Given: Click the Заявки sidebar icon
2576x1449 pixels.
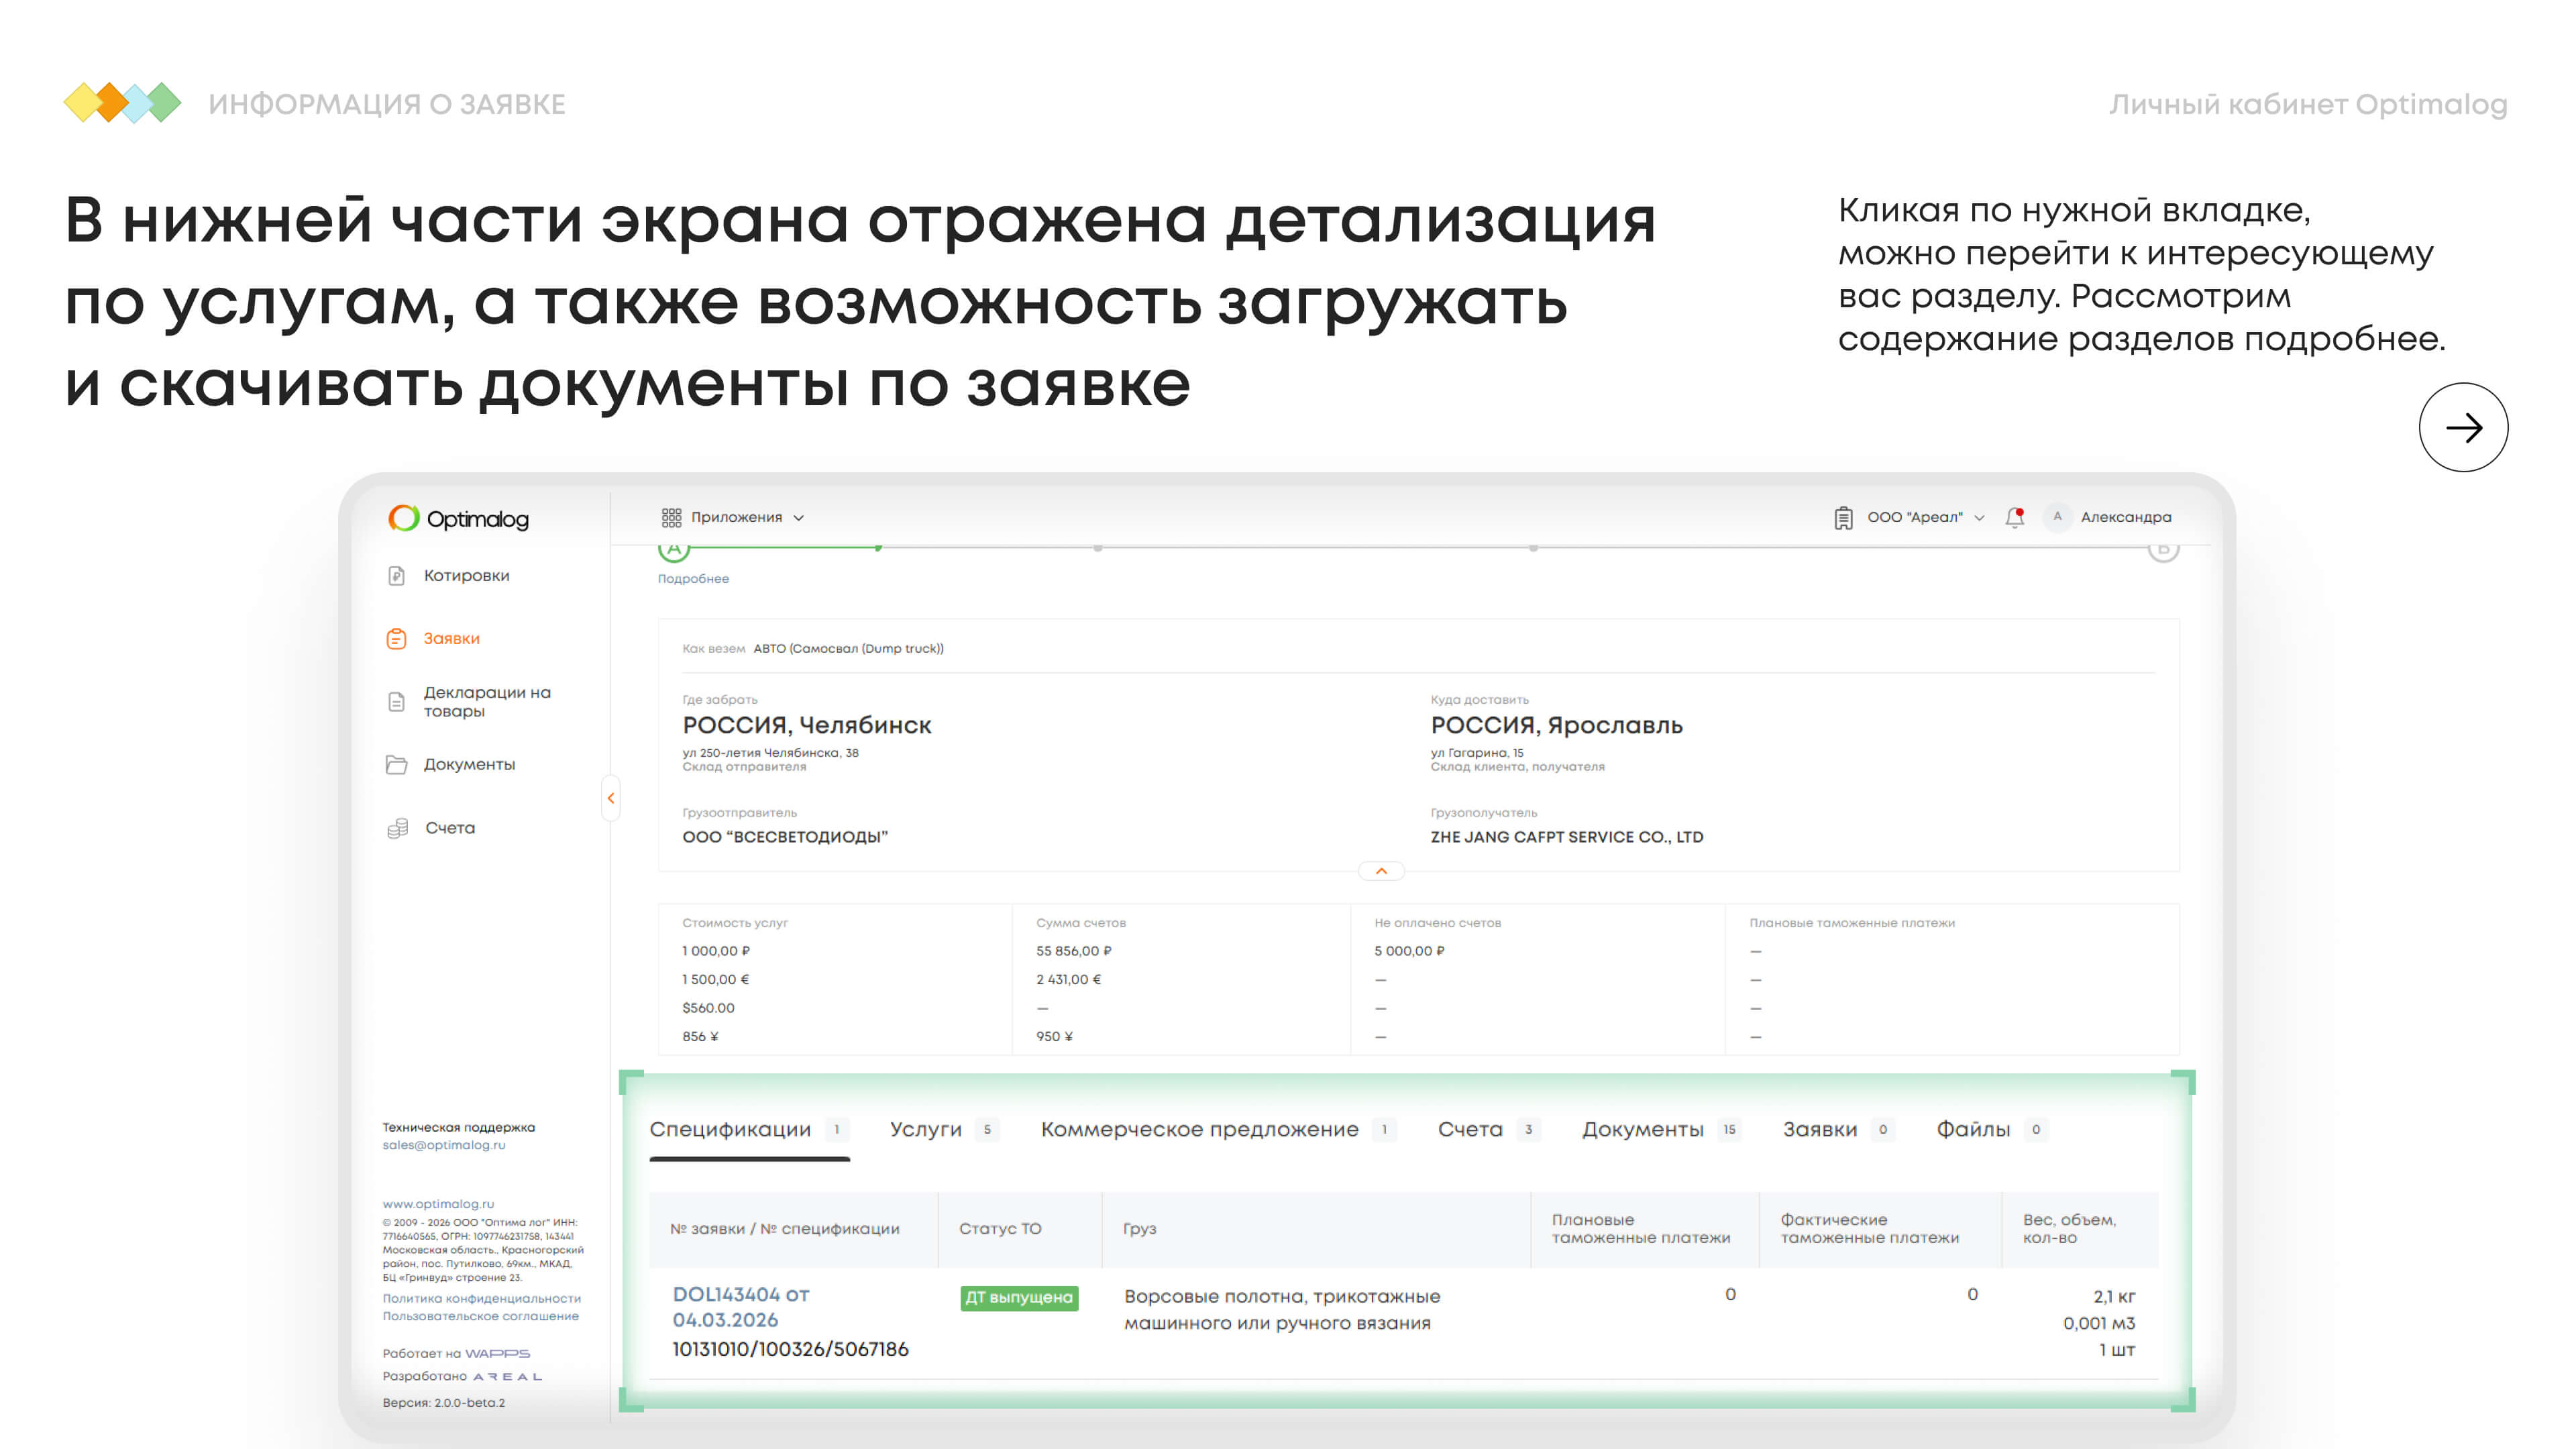Looking at the screenshot, I should [396, 639].
